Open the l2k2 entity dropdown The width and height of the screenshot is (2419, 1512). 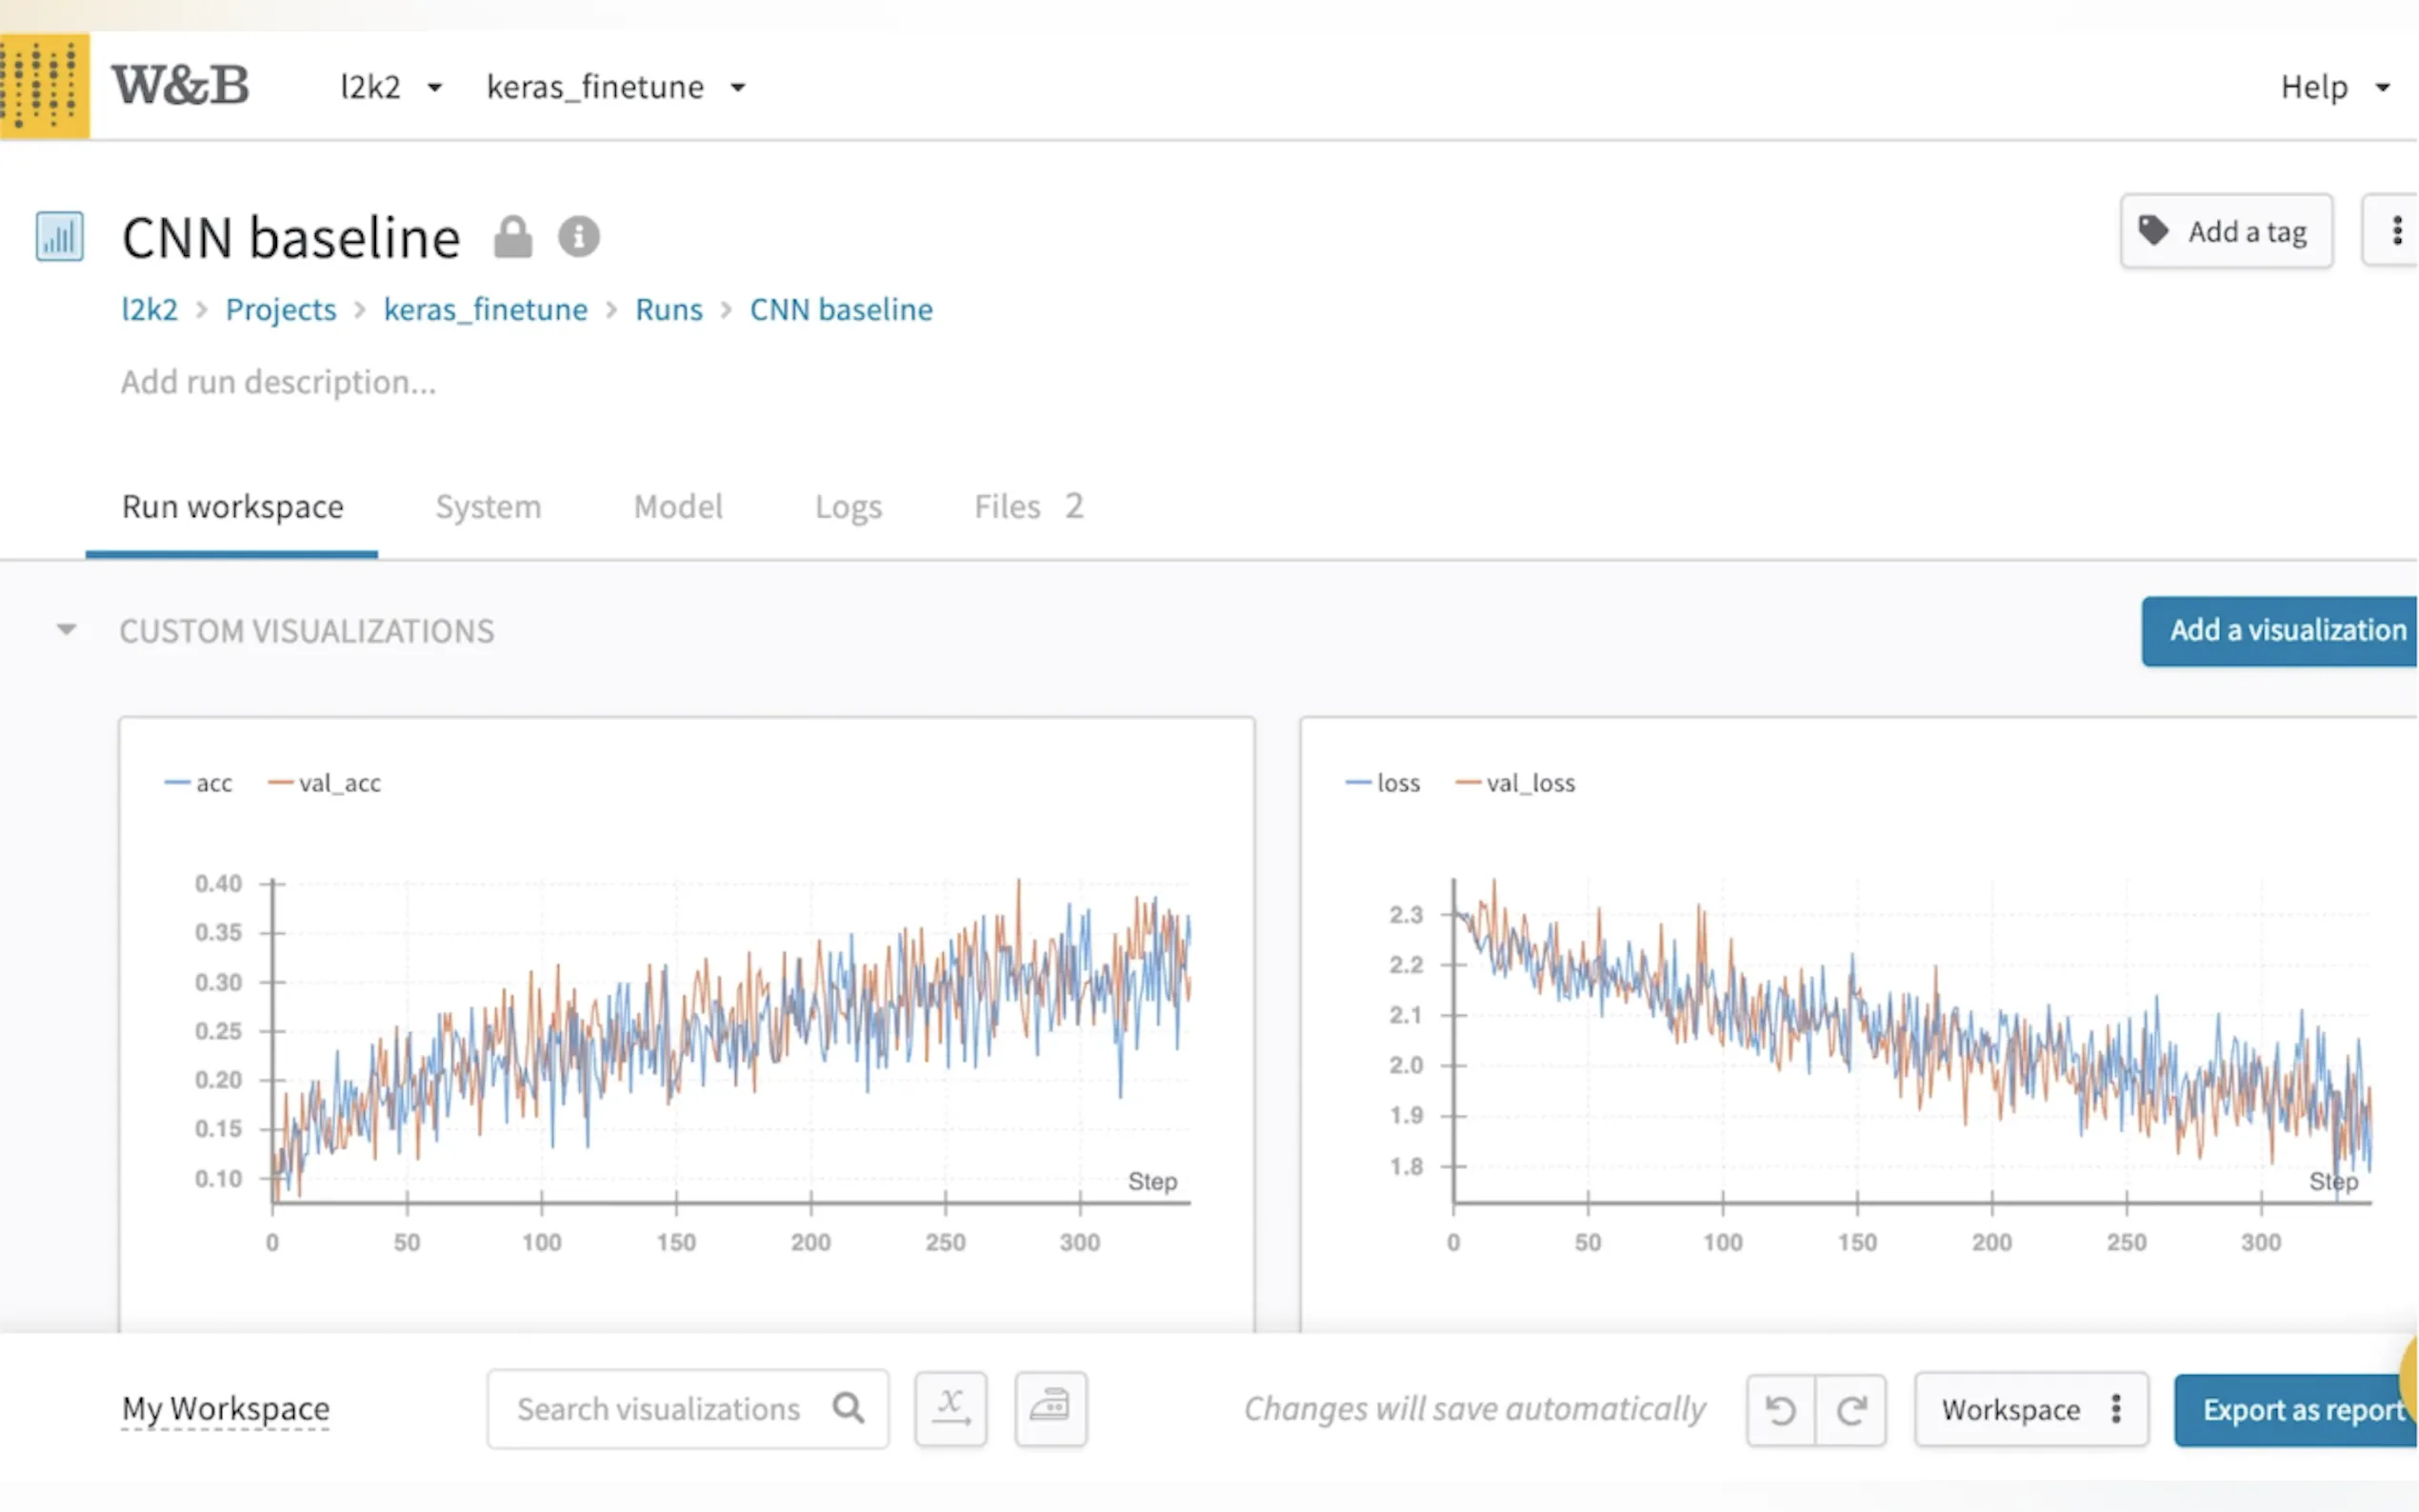(x=390, y=87)
